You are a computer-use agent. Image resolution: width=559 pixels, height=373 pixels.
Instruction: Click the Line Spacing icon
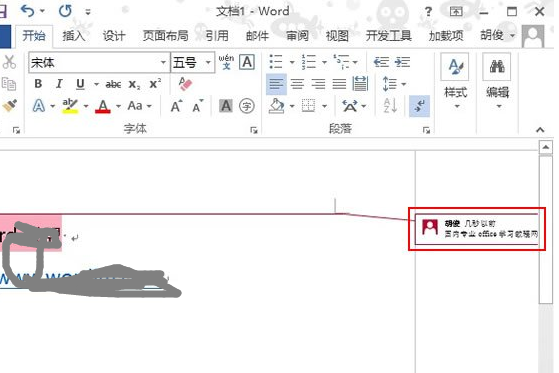[389, 84]
